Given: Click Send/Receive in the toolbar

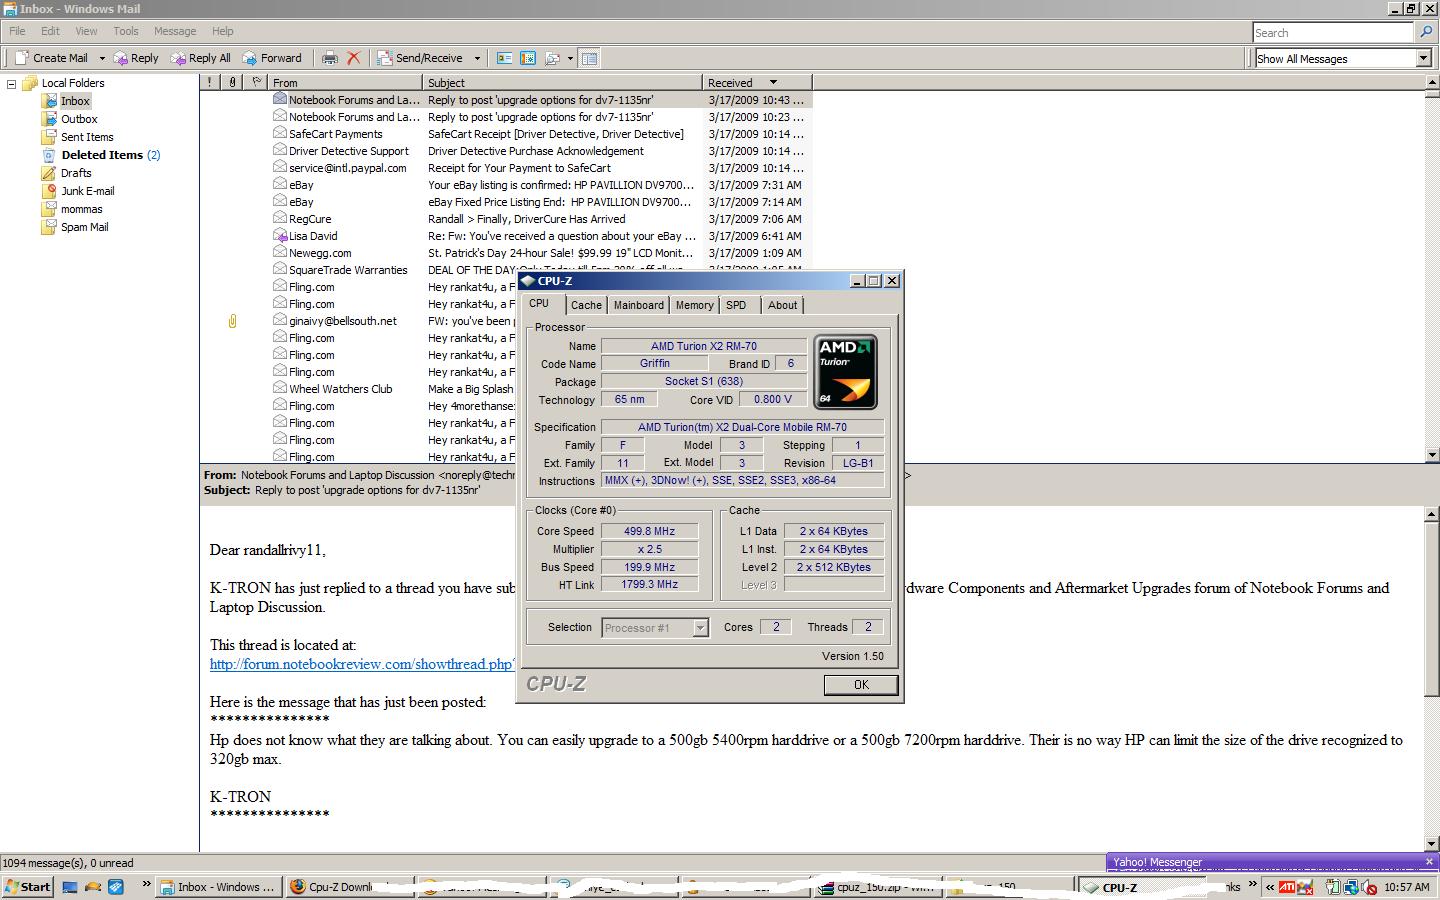Looking at the screenshot, I should pyautogui.click(x=420, y=58).
